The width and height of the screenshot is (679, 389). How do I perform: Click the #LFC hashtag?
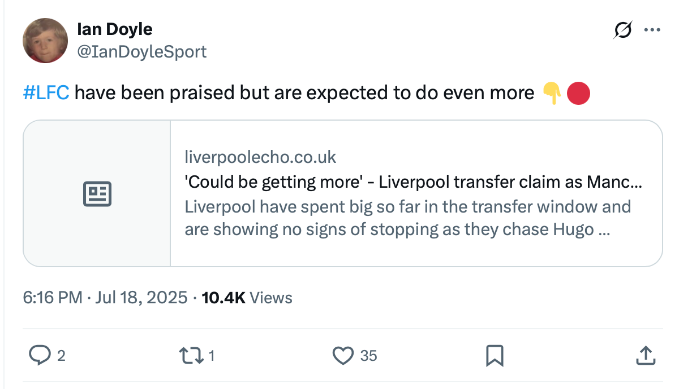pos(46,93)
